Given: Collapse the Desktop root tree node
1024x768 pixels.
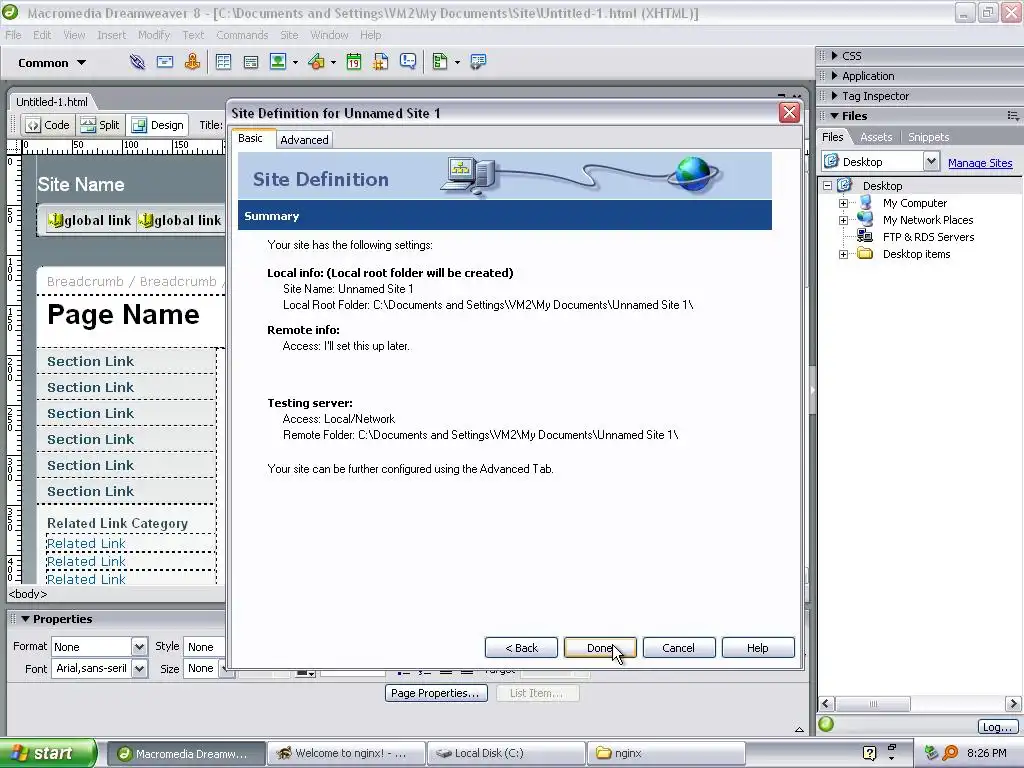Looking at the screenshot, I should coord(827,185).
